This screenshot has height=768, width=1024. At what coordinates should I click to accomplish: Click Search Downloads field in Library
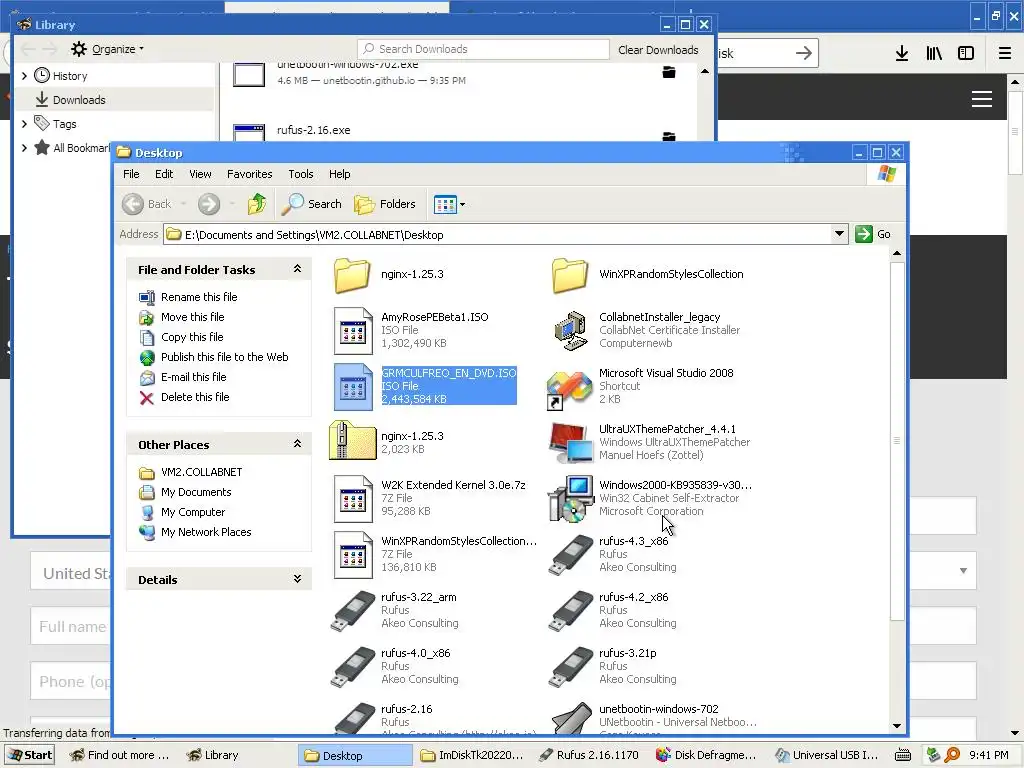click(x=483, y=49)
